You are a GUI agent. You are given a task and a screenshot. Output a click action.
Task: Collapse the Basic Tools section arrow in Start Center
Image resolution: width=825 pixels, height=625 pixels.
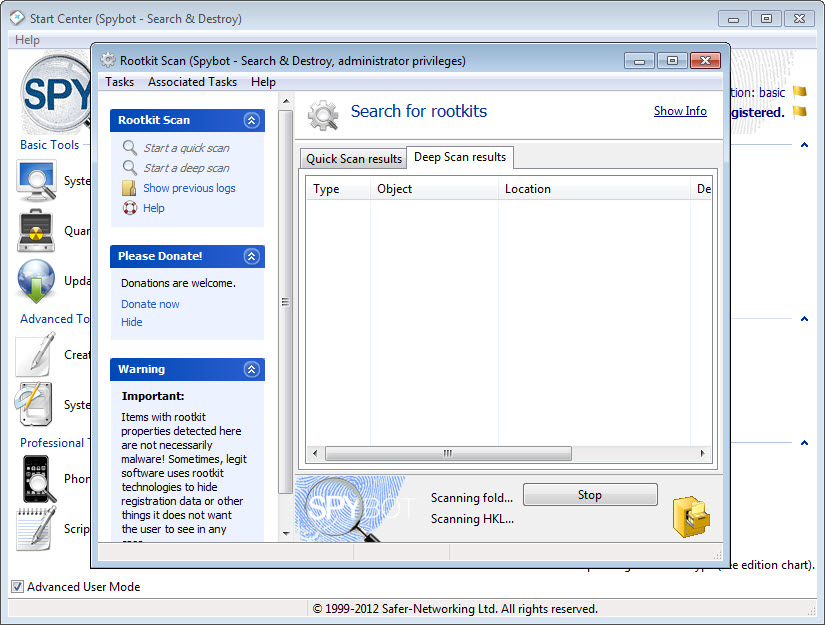[804, 145]
